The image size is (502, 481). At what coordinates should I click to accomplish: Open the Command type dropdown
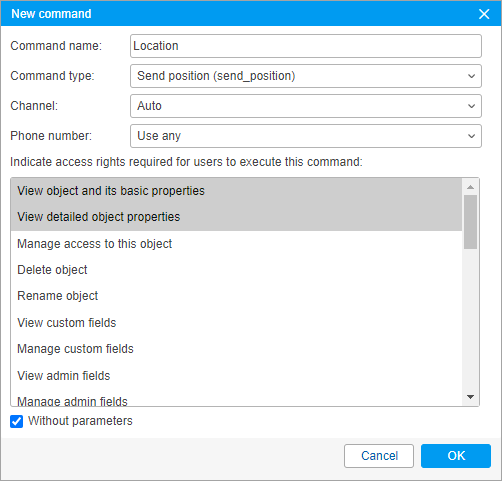tap(306, 76)
